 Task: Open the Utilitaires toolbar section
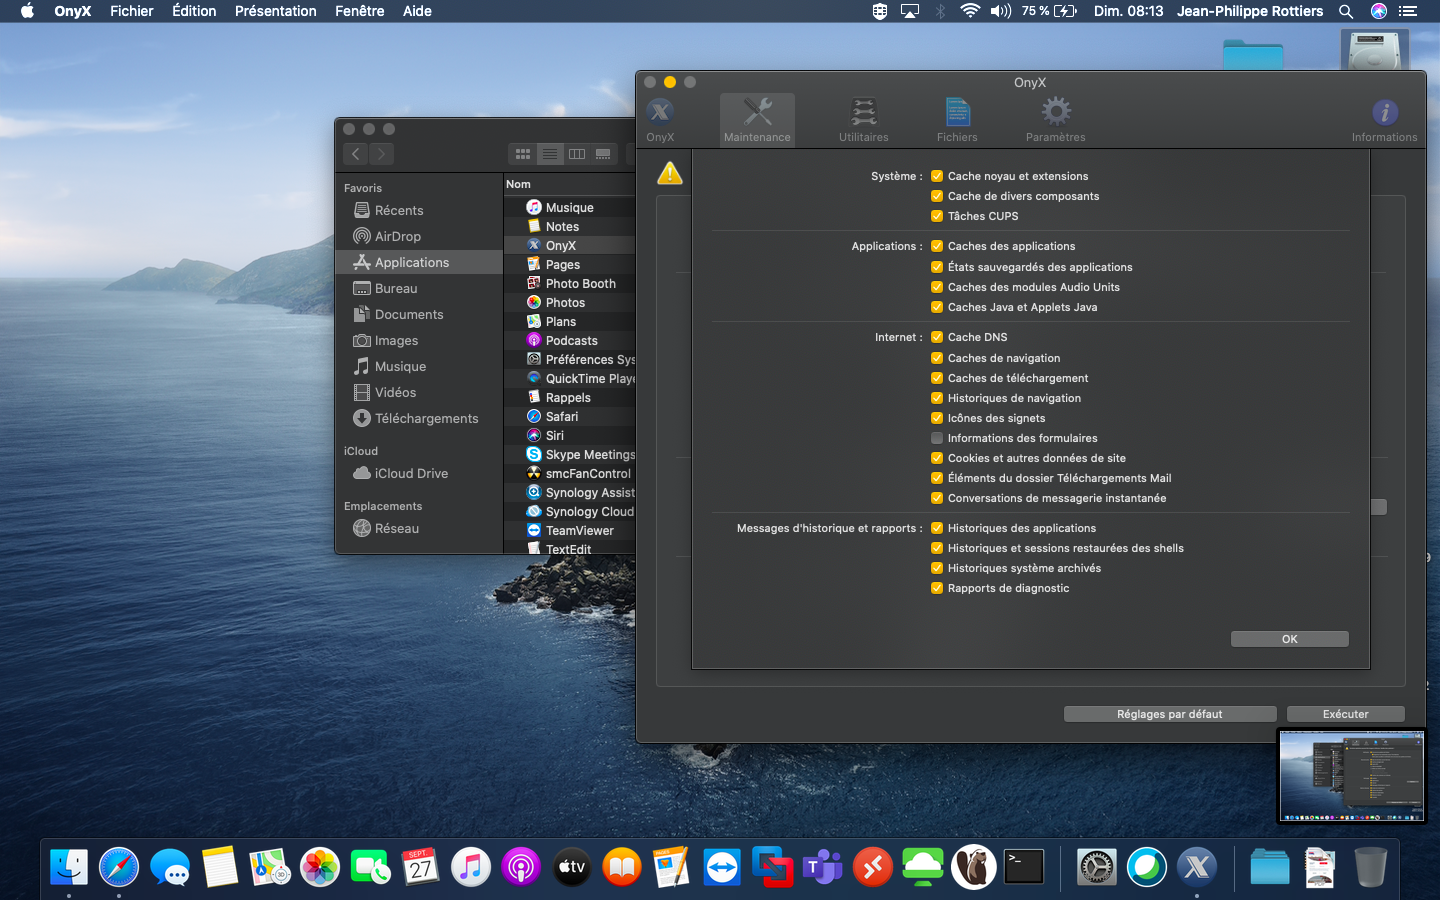[x=863, y=119]
